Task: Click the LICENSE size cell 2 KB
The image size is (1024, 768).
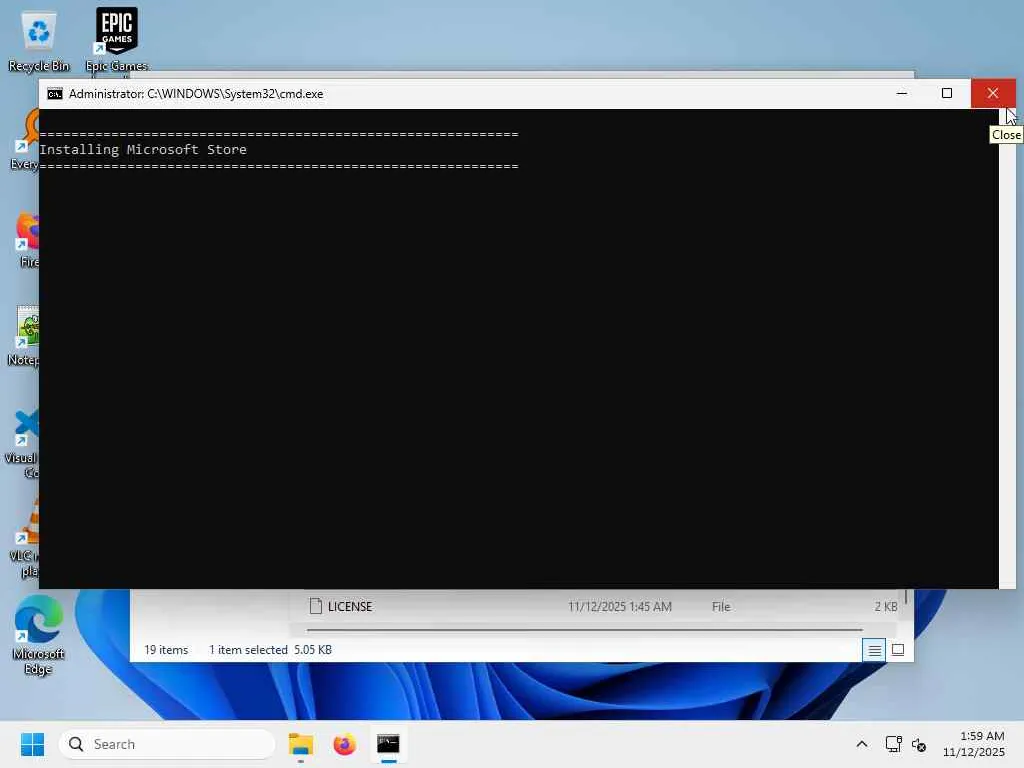Action: pos(886,607)
